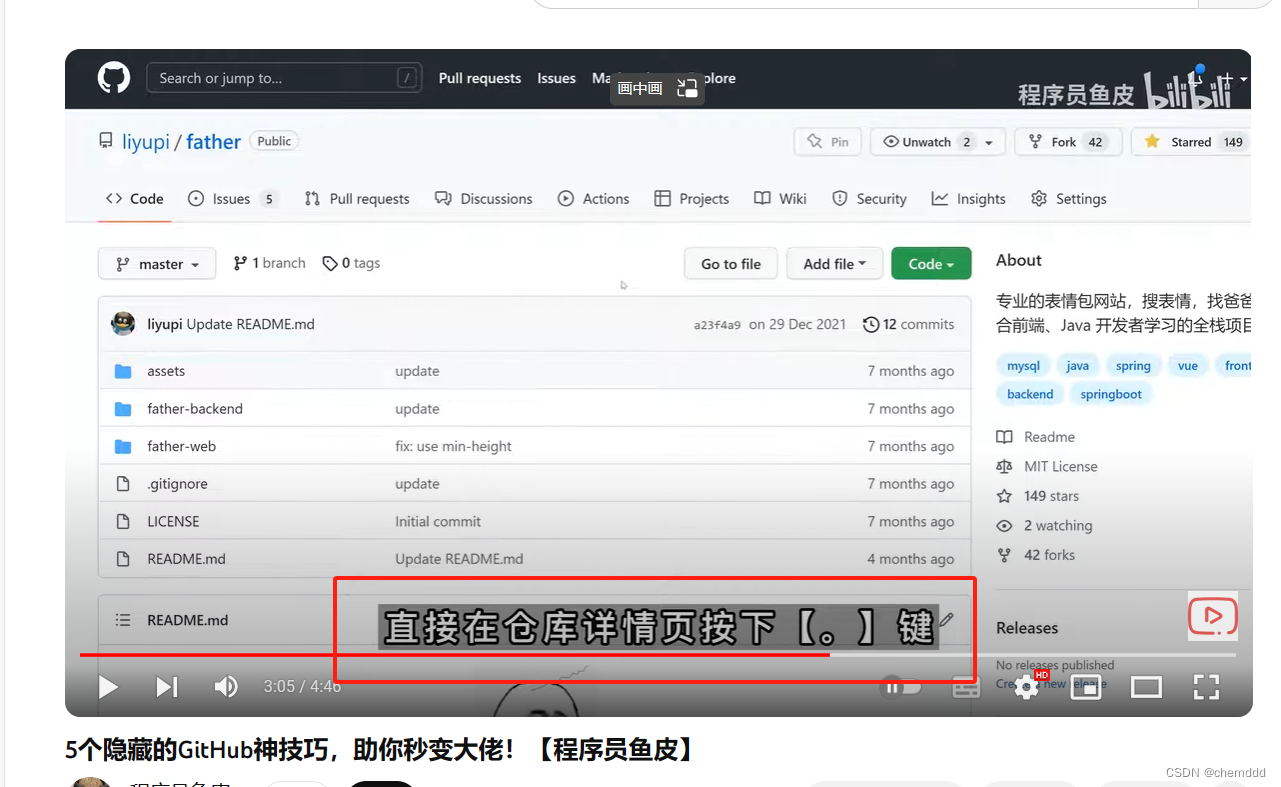Click the Go to file button
This screenshot has height=787, width=1281.
731,264
